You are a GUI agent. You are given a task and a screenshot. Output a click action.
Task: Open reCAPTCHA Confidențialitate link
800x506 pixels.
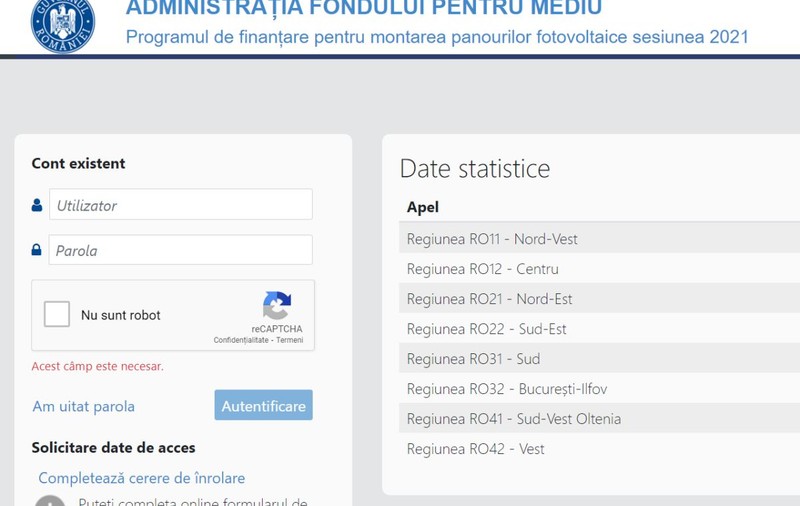(241, 340)
